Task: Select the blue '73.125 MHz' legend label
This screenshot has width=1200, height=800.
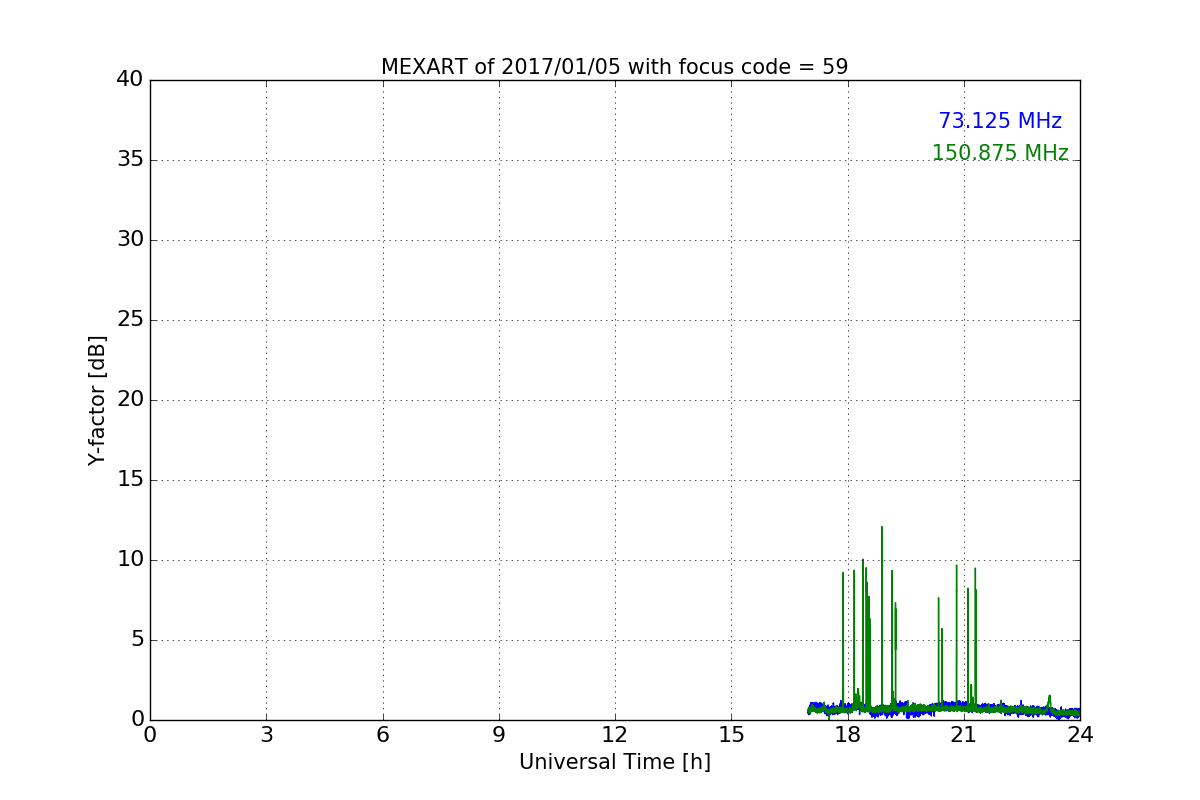Action: (1000, 121)
